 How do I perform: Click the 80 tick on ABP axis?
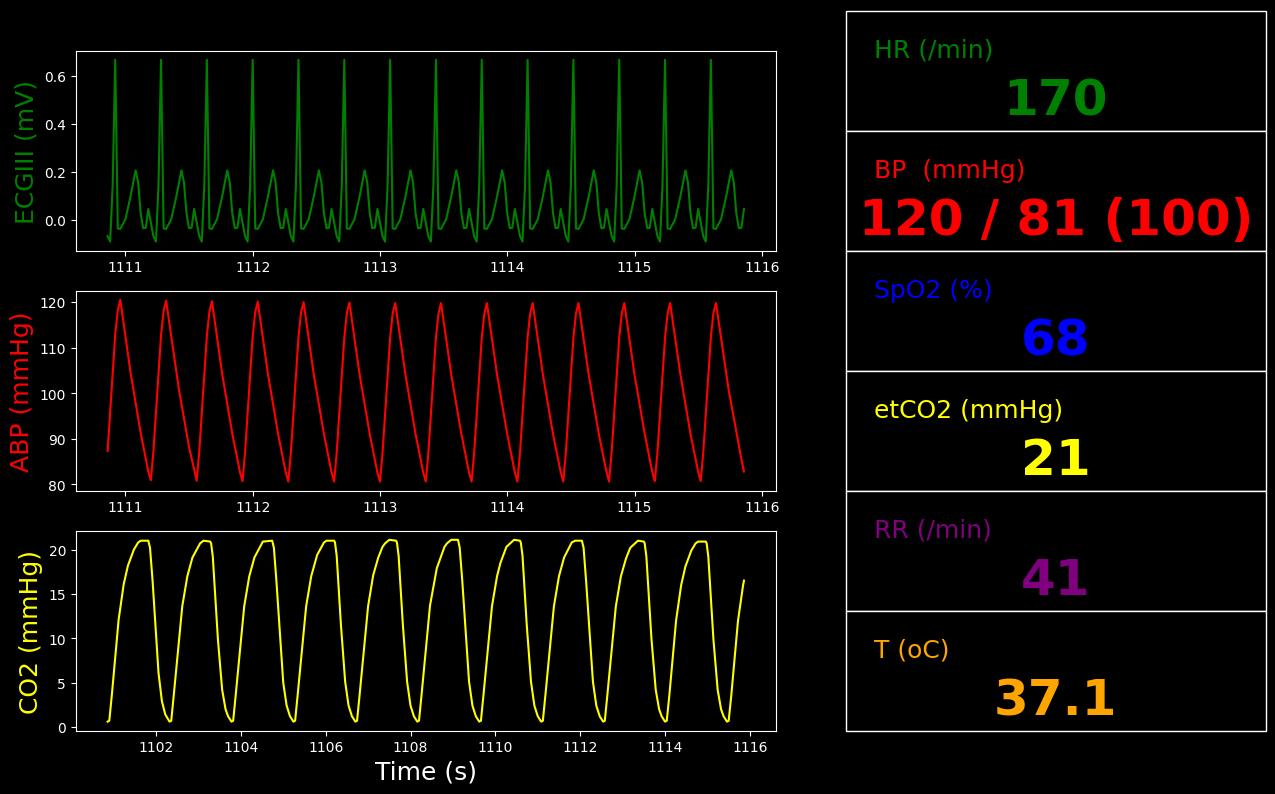point(57,486)
